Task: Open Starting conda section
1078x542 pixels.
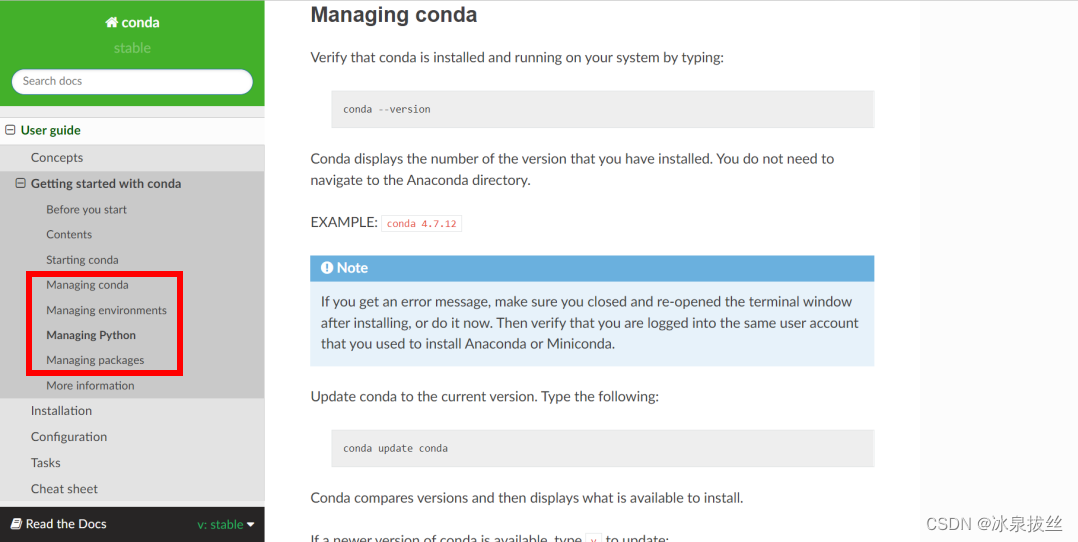Action: (x=82, y=260)
